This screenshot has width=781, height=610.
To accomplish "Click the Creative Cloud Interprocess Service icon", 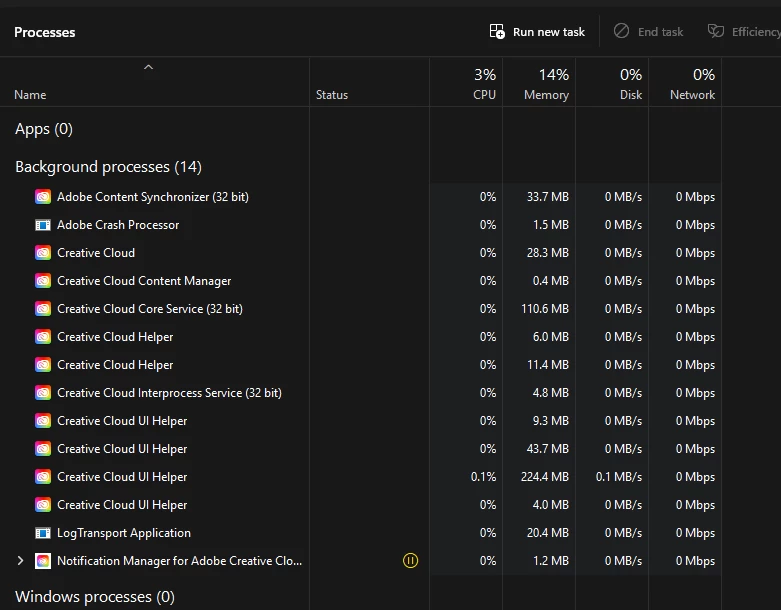I will (43, 393).
